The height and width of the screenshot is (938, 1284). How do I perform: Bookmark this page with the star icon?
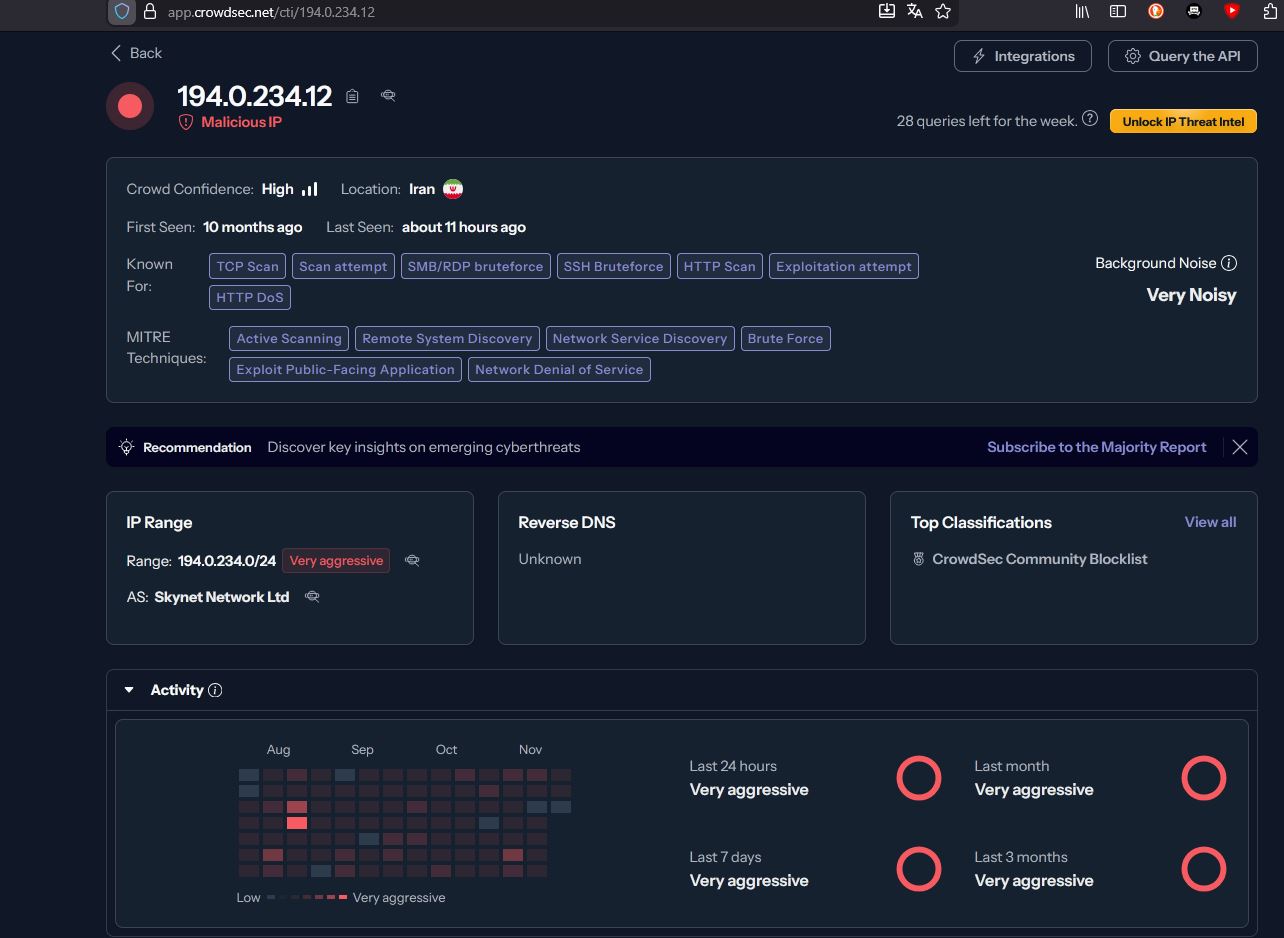[943, 11]
